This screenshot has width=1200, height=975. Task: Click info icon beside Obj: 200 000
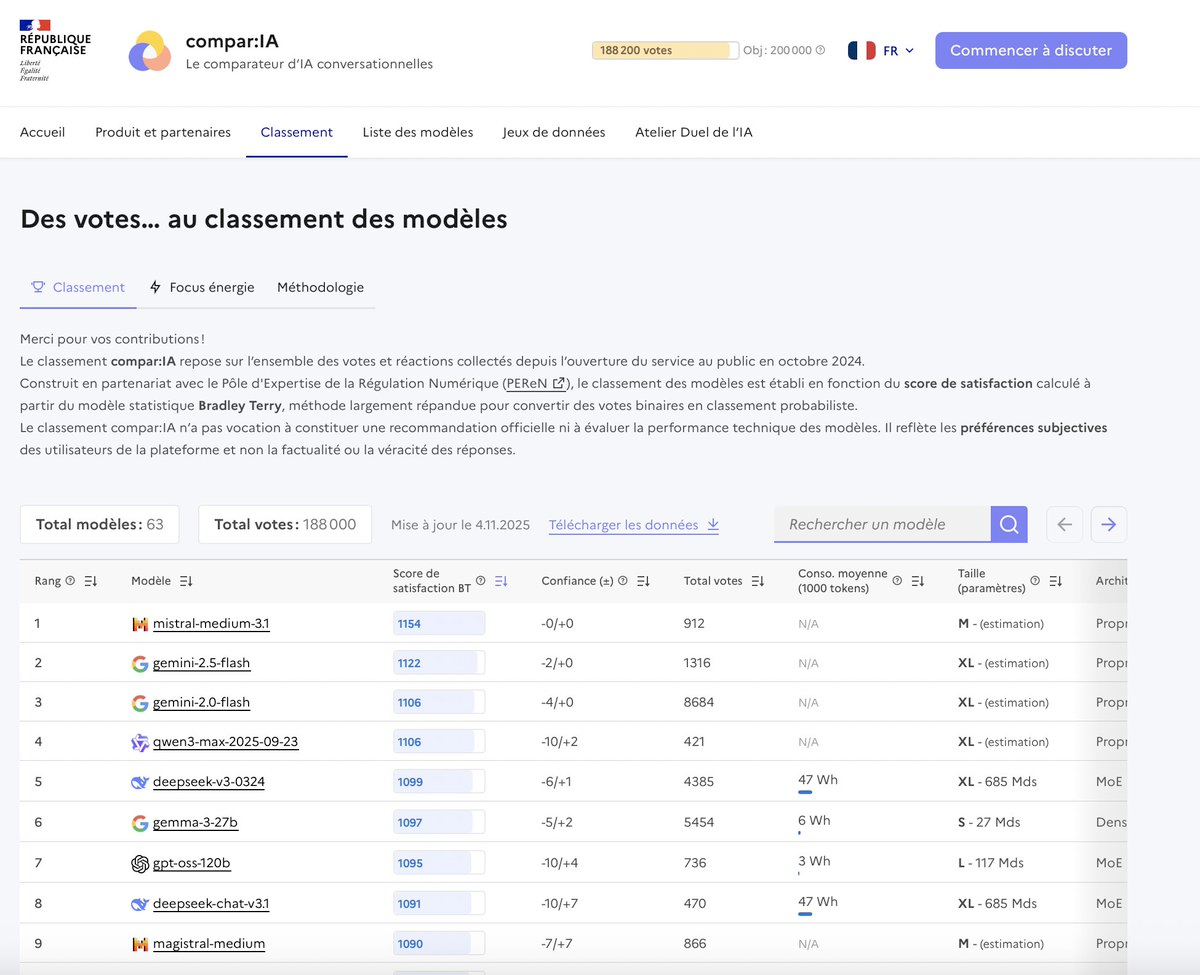coord(821,50)
